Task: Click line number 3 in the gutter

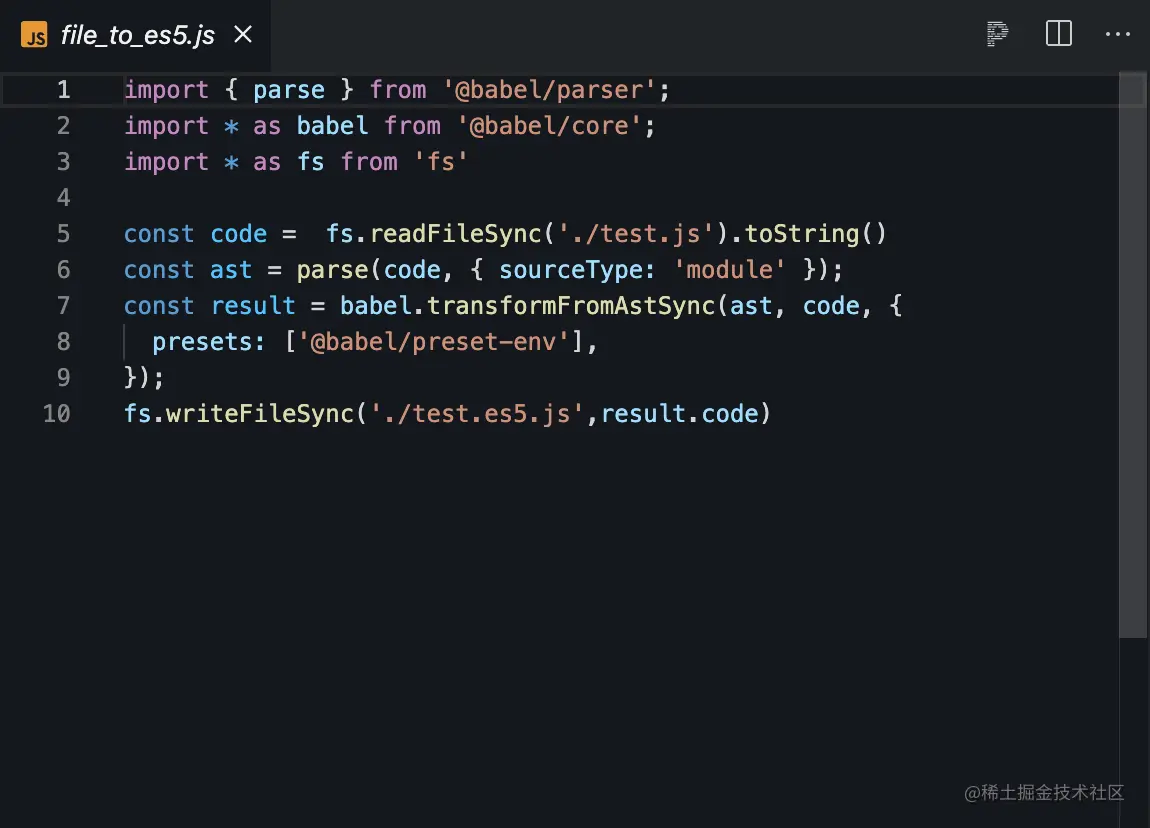Action: (x=64, y=161)
